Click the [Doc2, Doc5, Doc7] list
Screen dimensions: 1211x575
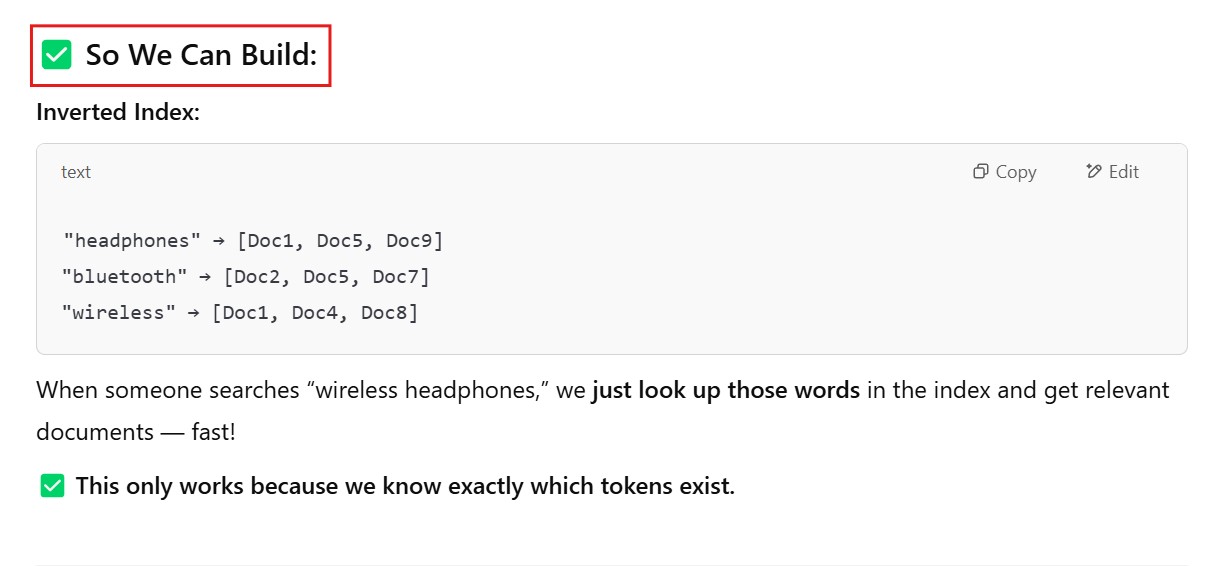click(326, 277)
